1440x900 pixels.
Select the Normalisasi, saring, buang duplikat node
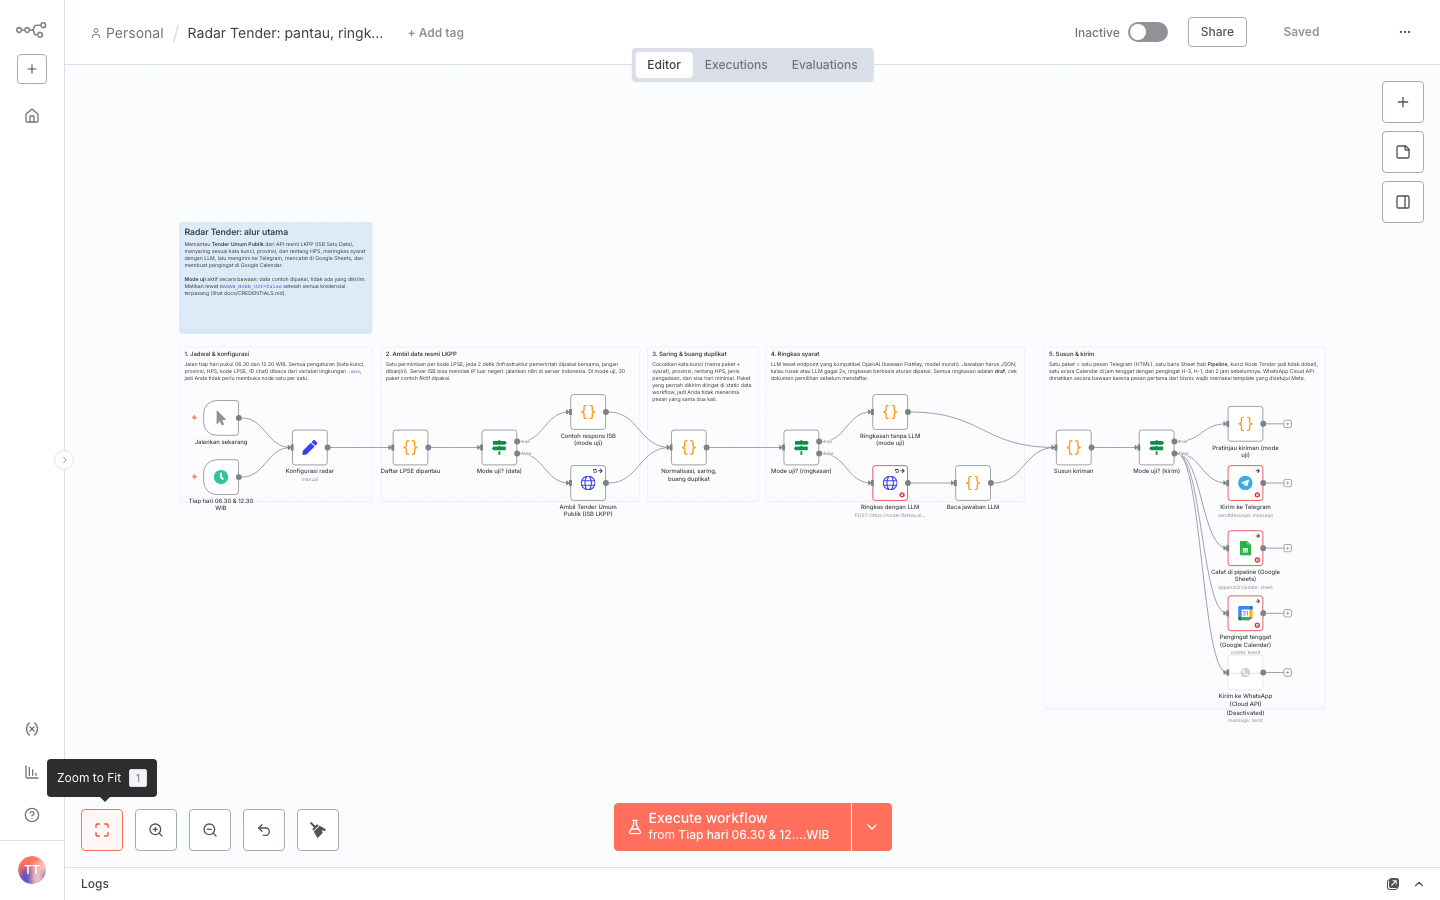coord(689,447)
